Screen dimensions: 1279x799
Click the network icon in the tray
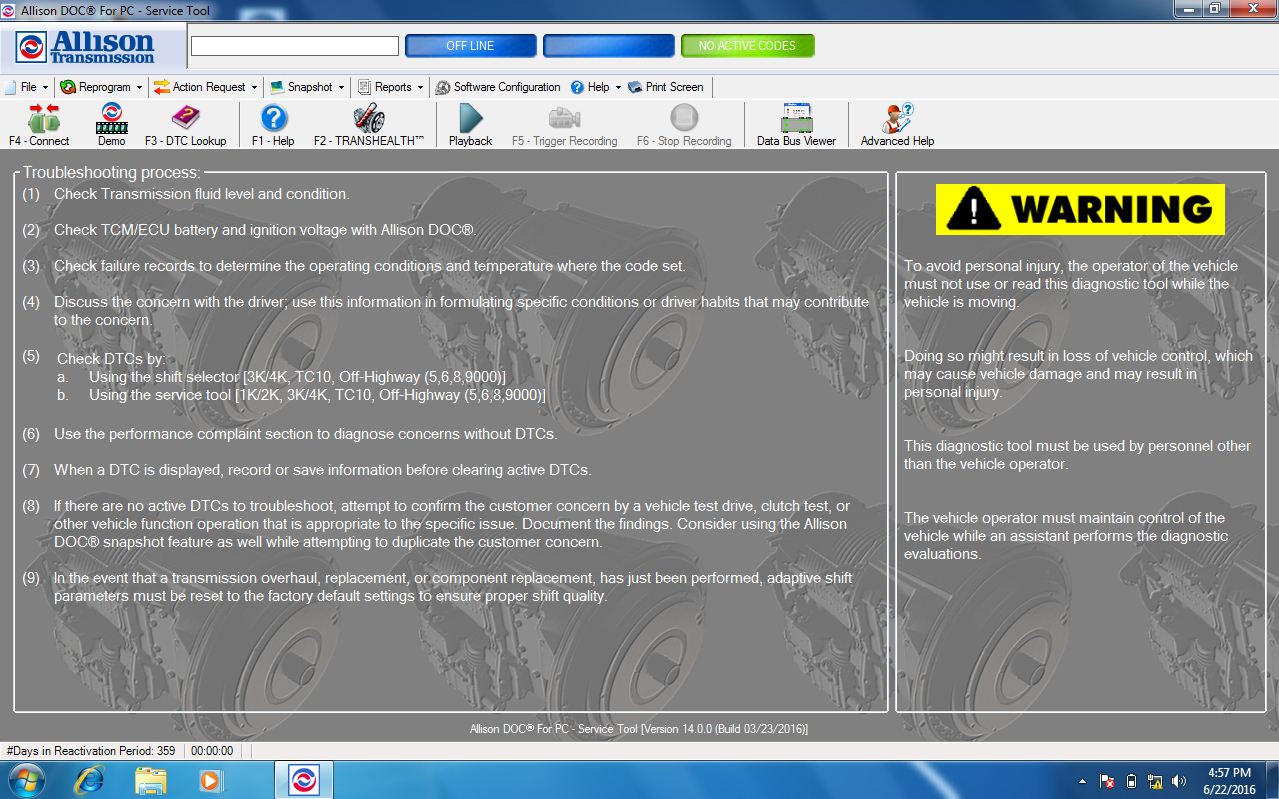tap(1155, 781)
